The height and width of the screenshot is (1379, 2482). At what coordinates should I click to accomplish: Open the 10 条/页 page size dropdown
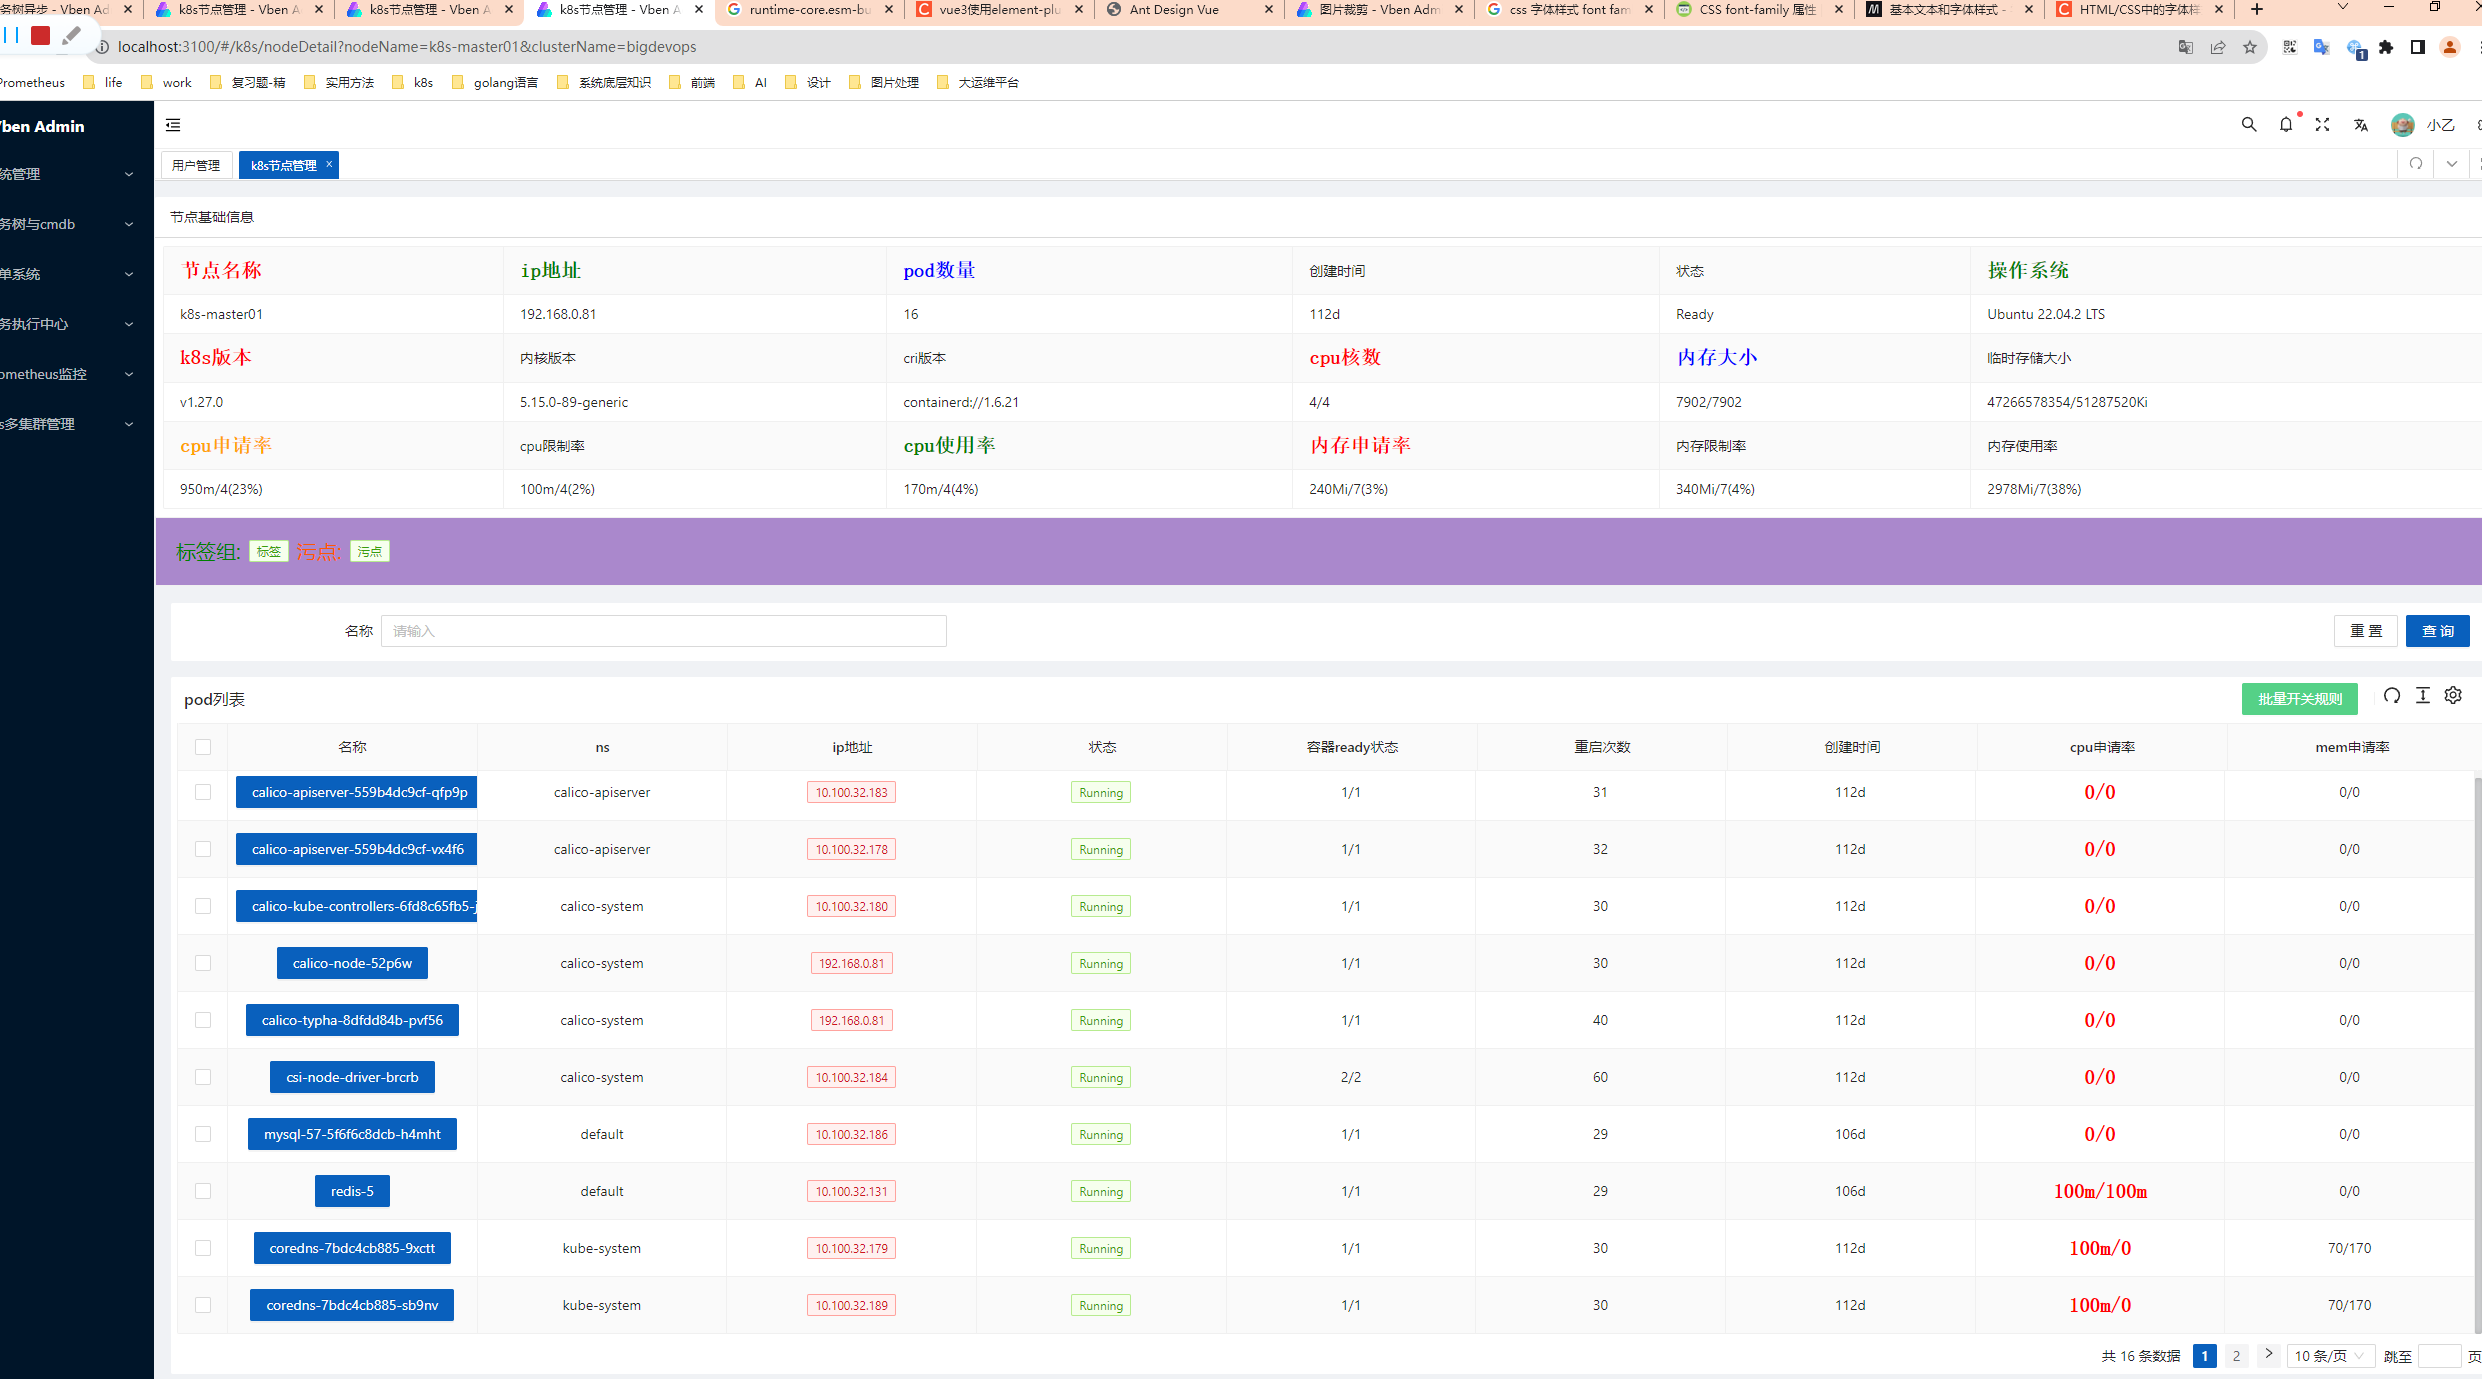(x=2329, y=1356)
